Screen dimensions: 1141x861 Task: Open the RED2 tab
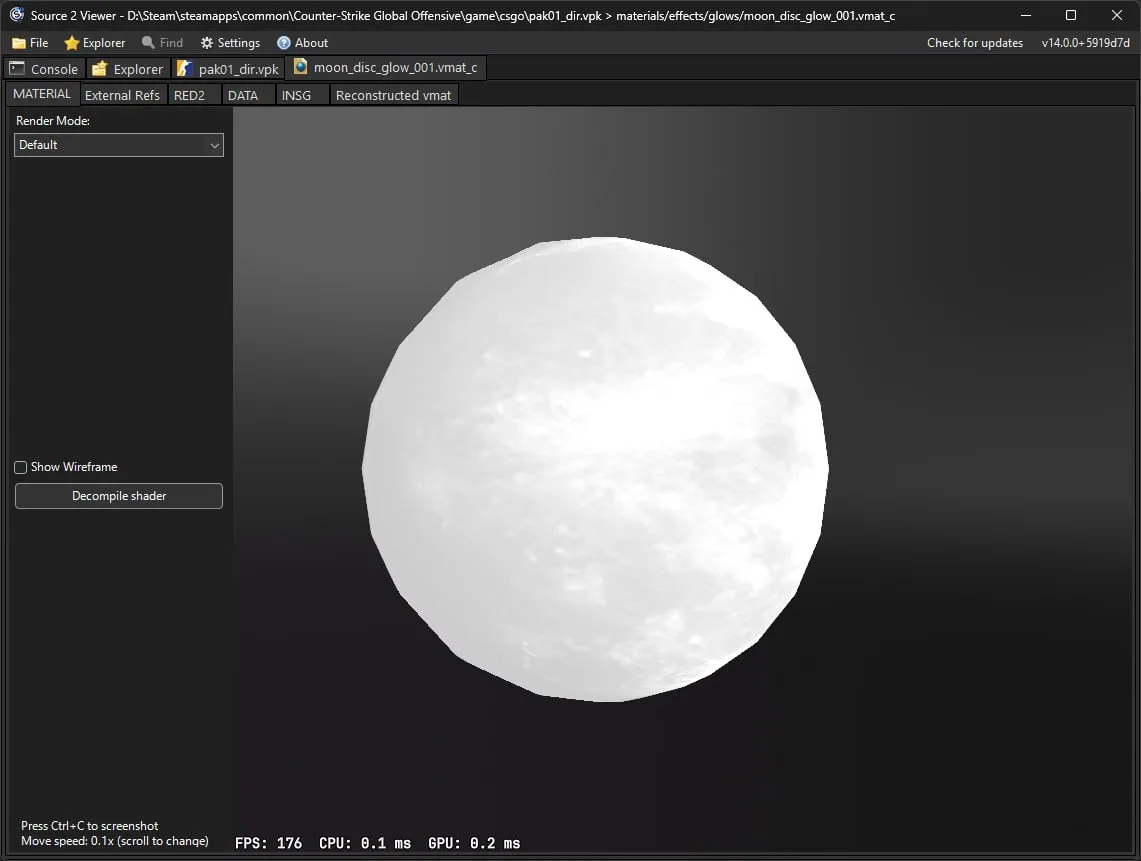click(x=189, y=95)
